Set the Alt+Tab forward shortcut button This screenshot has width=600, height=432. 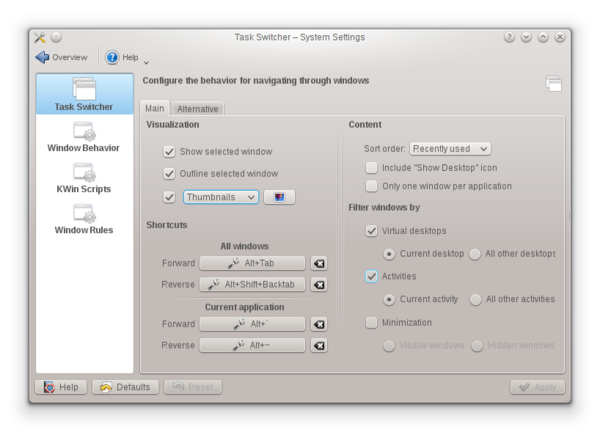tap(251, 264)
